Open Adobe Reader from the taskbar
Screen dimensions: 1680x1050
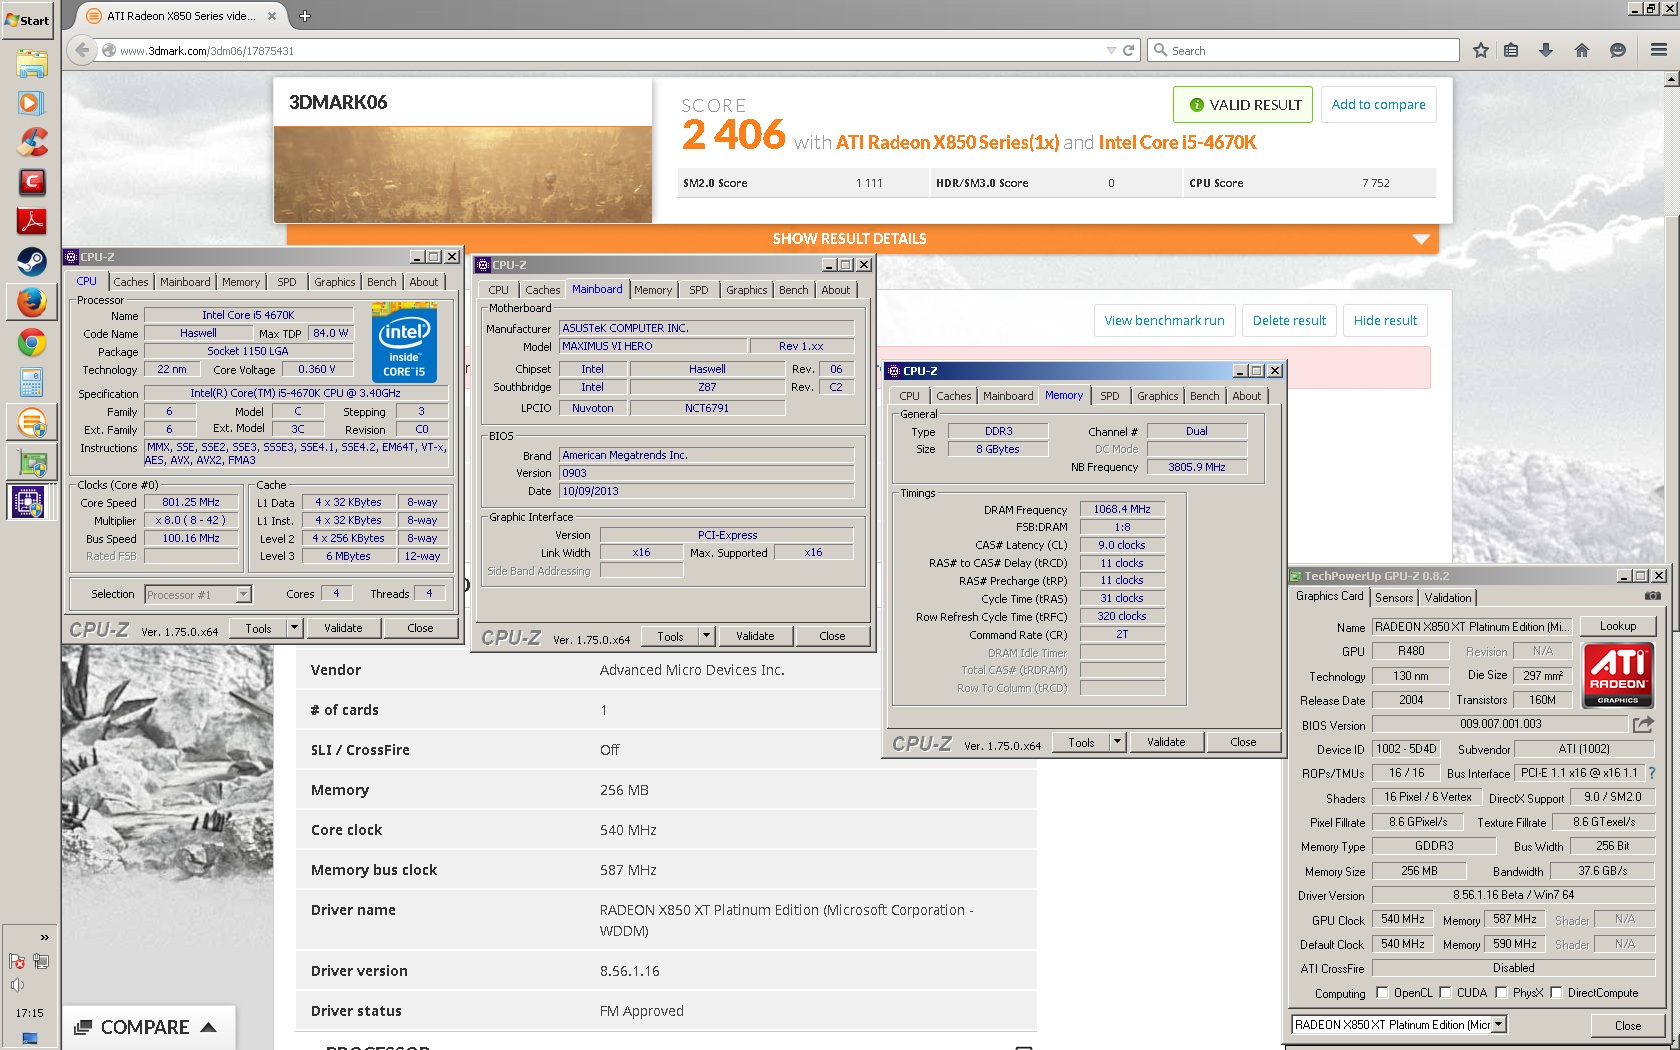click(31, 222)
